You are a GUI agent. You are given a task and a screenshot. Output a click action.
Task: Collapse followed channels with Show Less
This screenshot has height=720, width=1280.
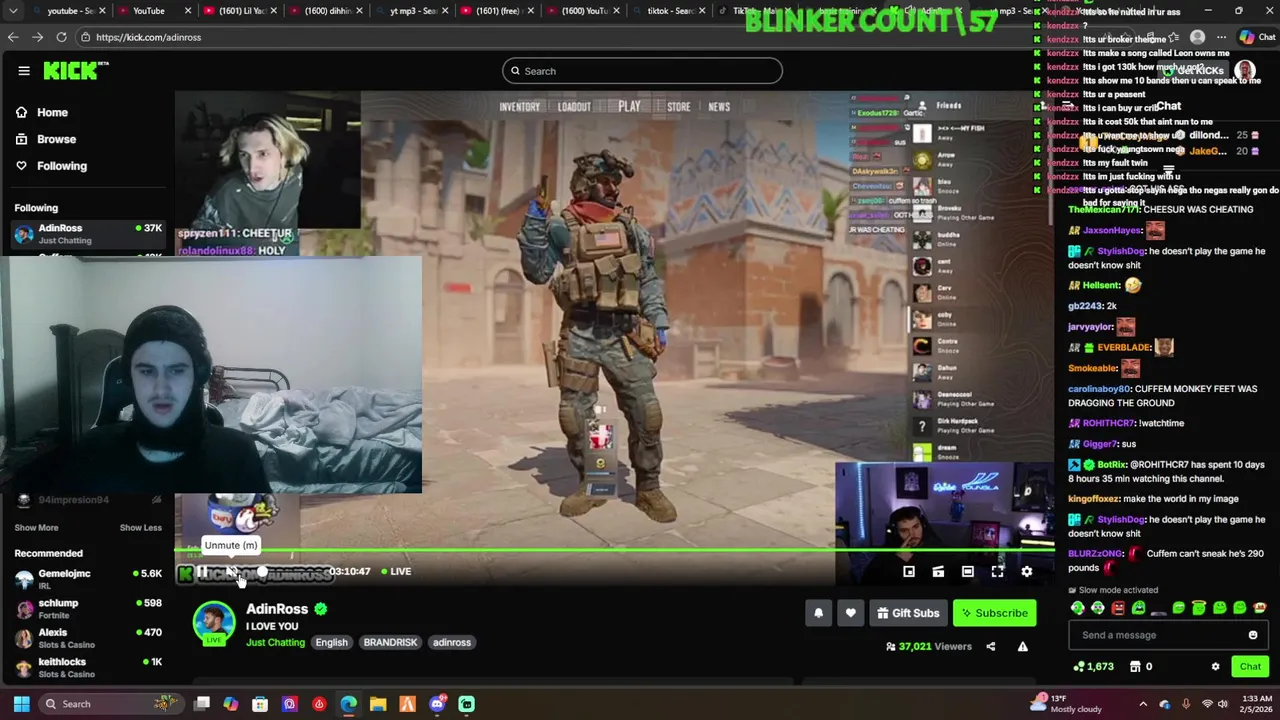[x=140, y=528]
